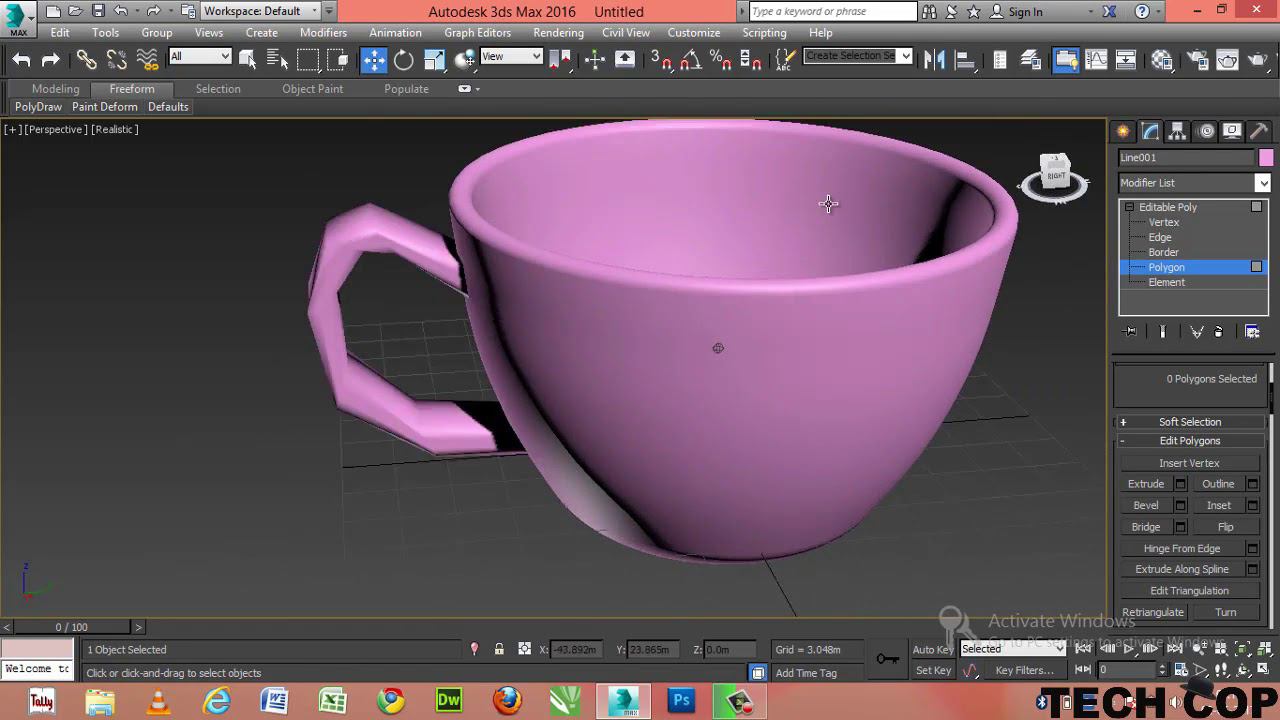Choose the Rectangular Selection Region tool
1280x720 pixels.
[x=308, y=60]
